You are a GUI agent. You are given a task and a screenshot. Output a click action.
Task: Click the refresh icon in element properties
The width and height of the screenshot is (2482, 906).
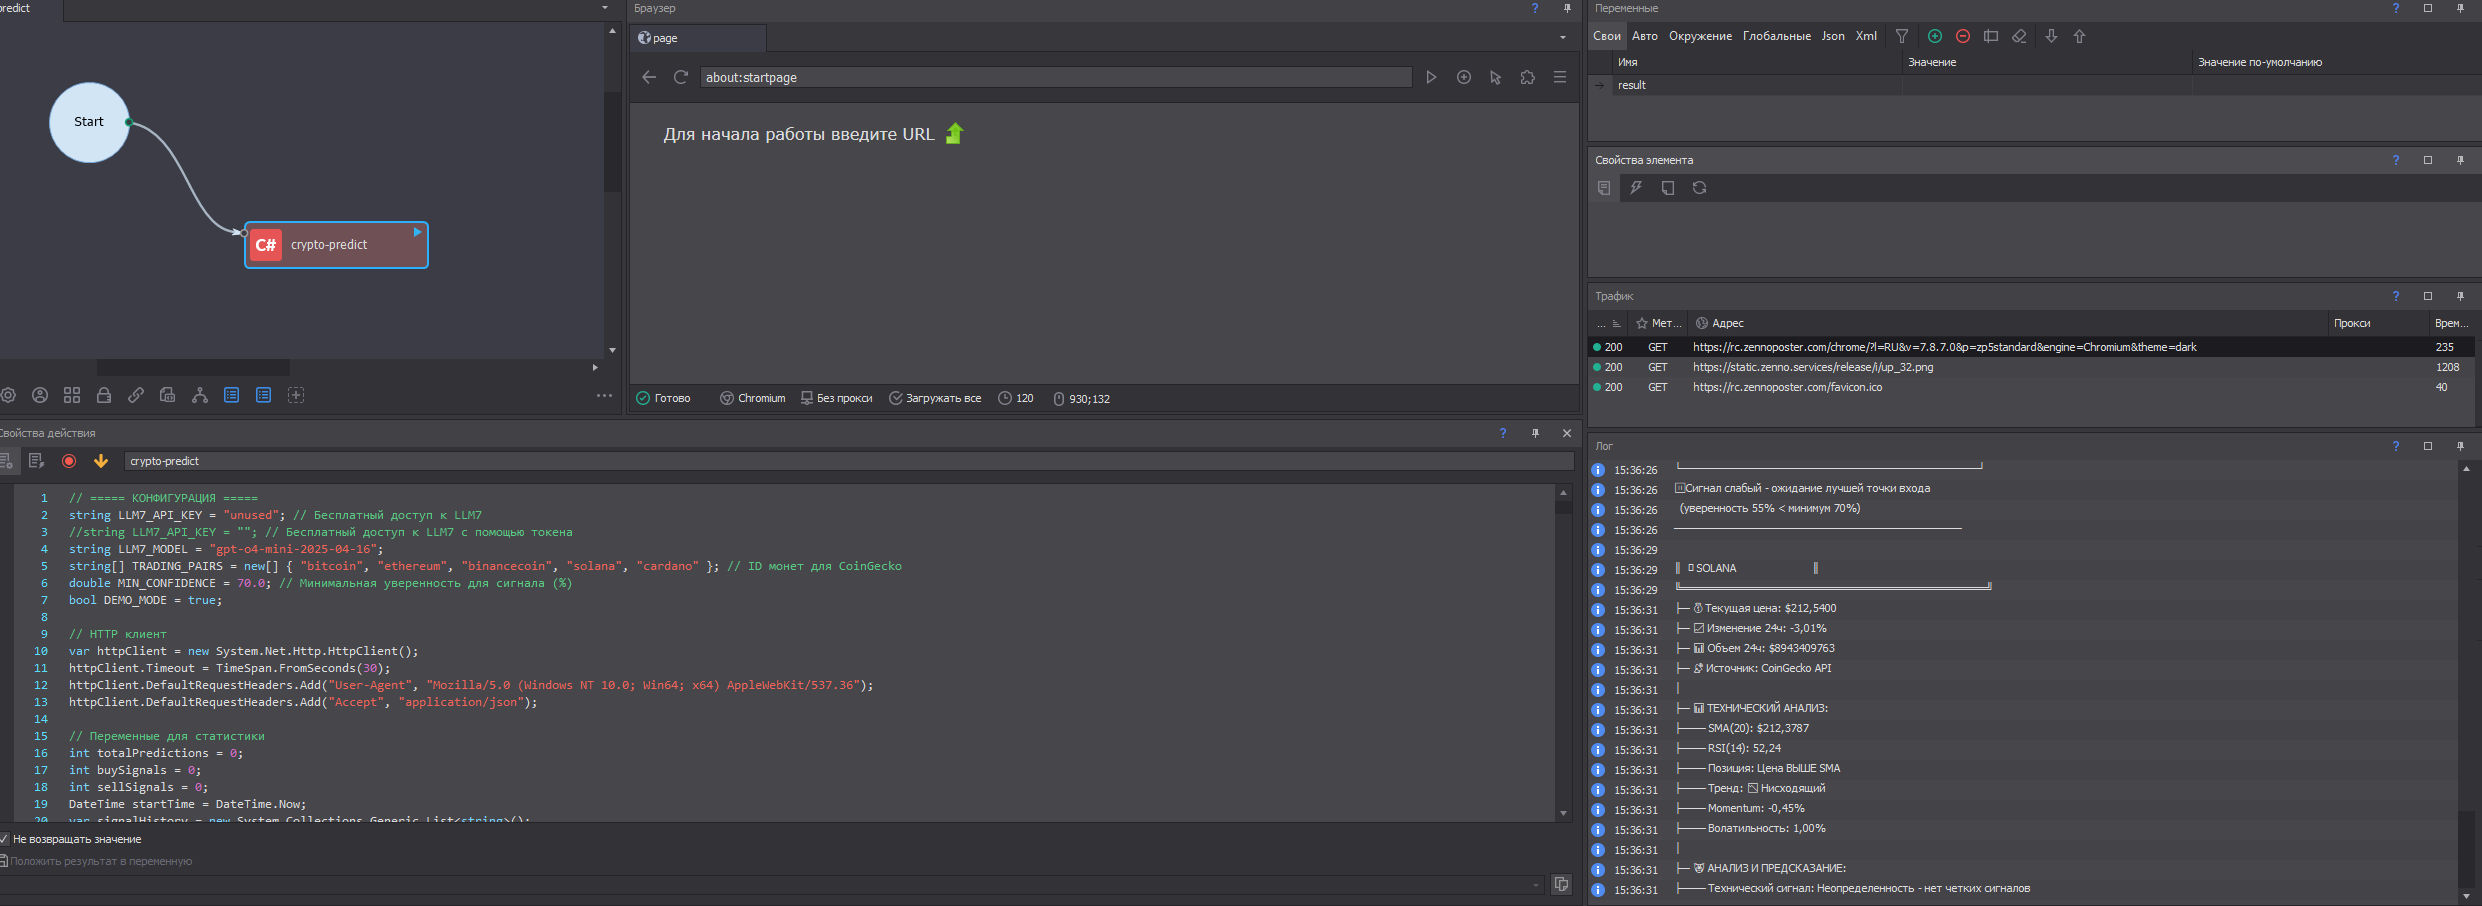[x=1699, y=188]
